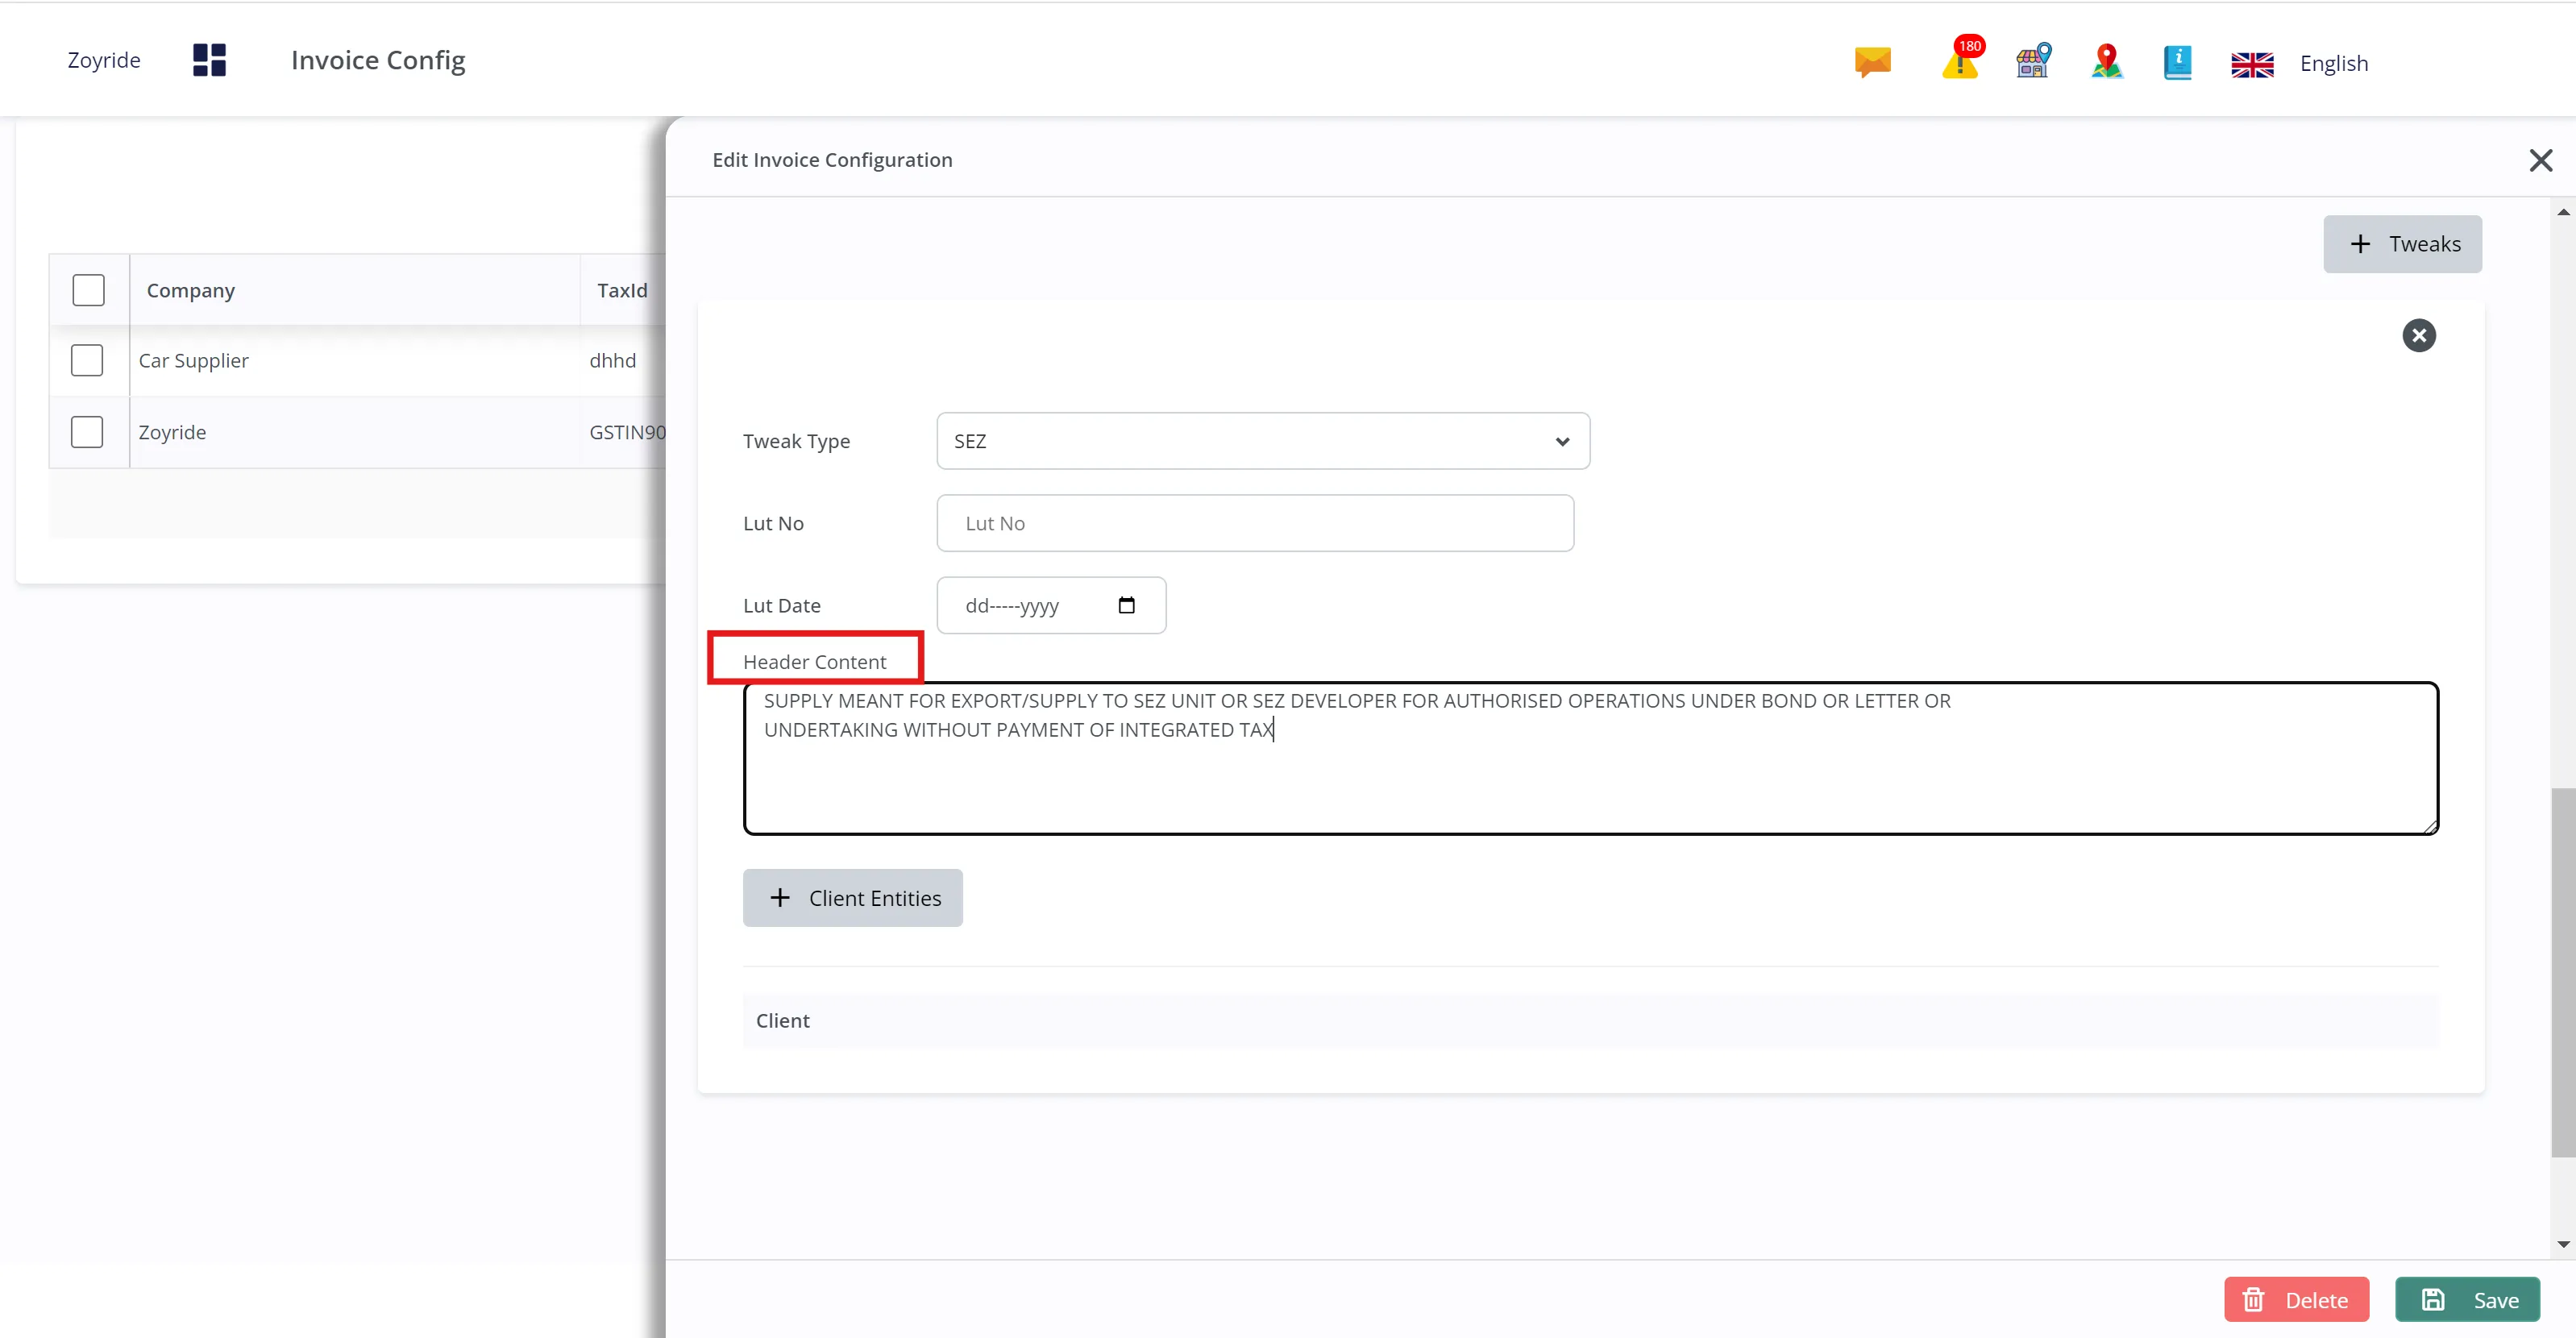Click the scrollbar up arrow
Viewport: 2576px width, 1338px height.
(2562, 212)
